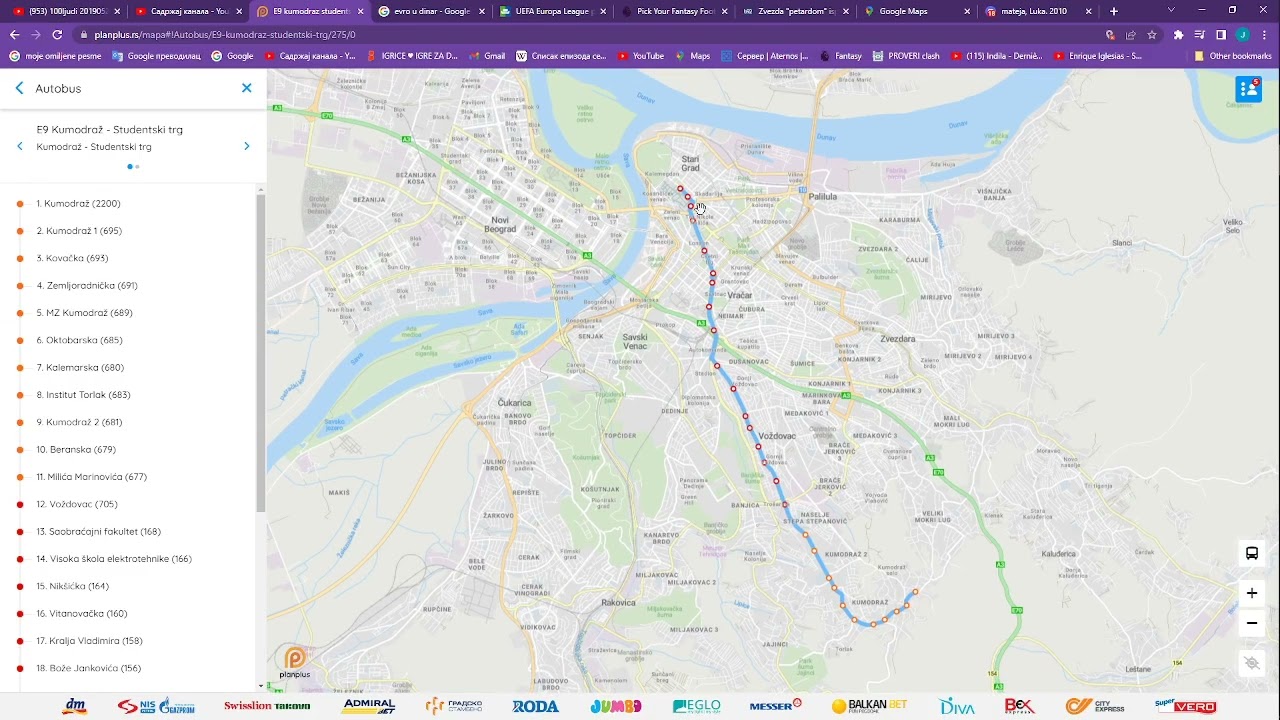Select stop 5. MZ Kumodraž (689)

pos(84,313)
